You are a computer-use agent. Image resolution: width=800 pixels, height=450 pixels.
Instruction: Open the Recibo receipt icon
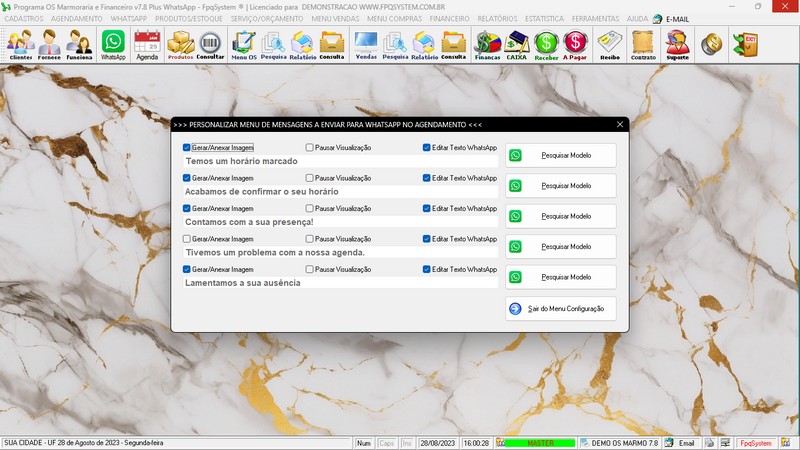[610, 45]
